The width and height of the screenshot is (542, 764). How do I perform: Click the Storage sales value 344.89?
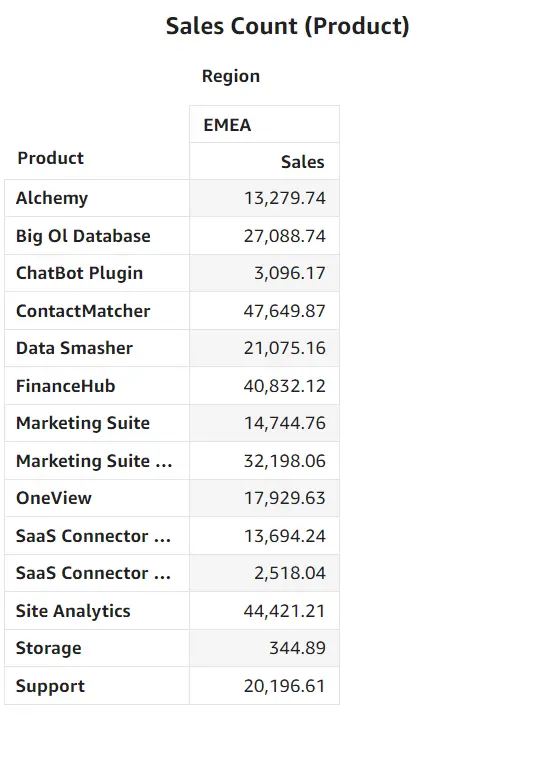coord(297,648)
